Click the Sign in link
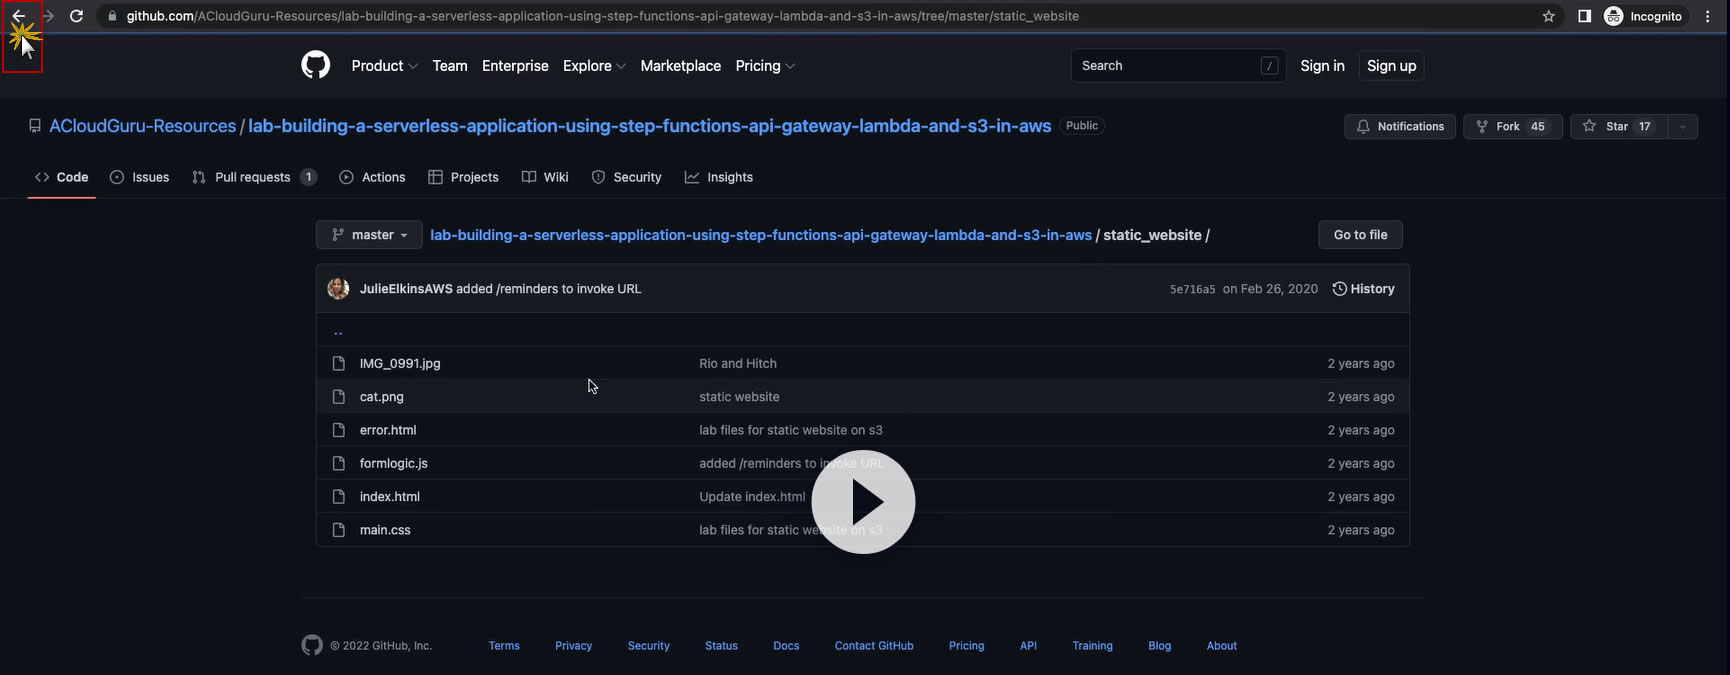This screenshot has width=1730, height=675. coord(1322,66)
